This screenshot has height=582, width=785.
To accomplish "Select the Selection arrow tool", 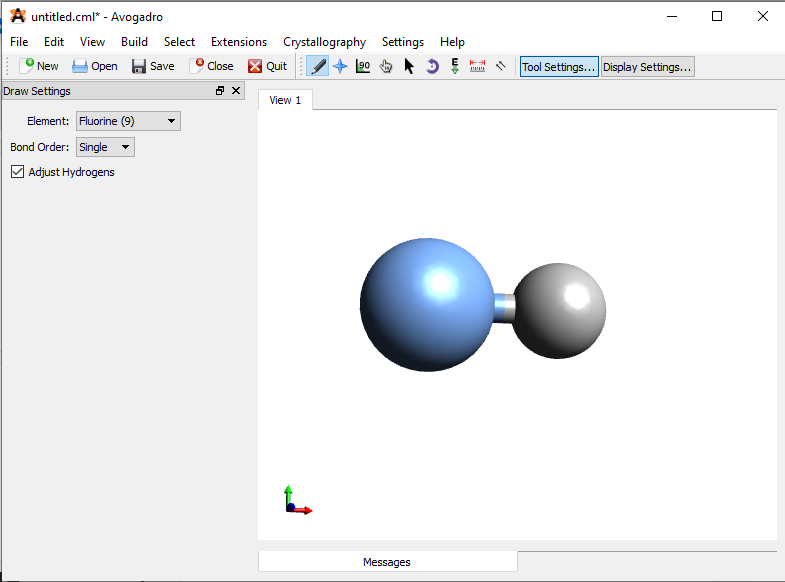I will pos(409,66).
